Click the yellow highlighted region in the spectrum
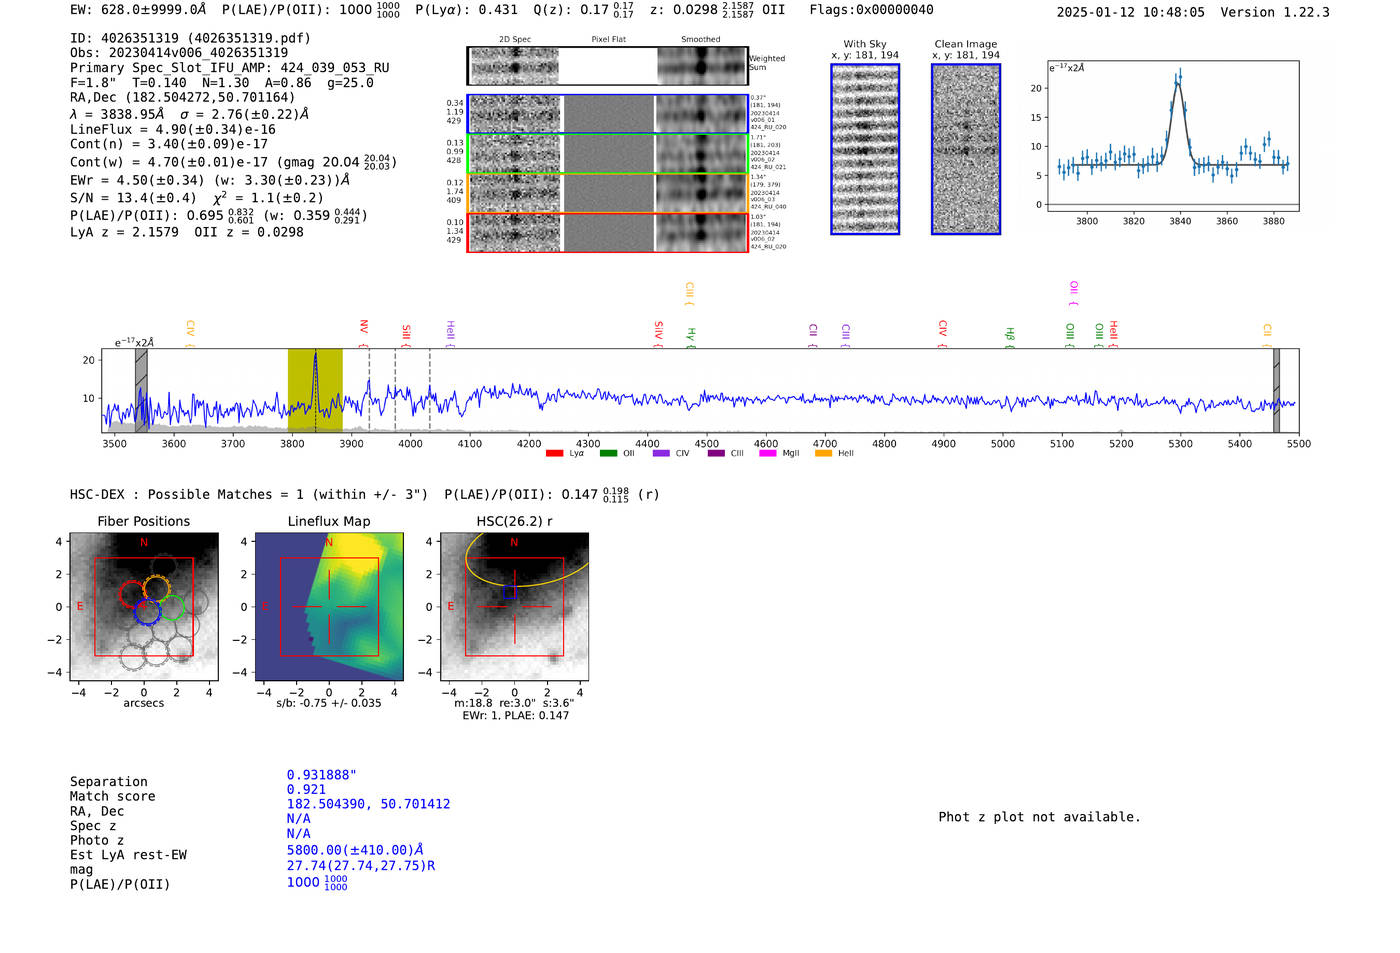 [315, 390]
